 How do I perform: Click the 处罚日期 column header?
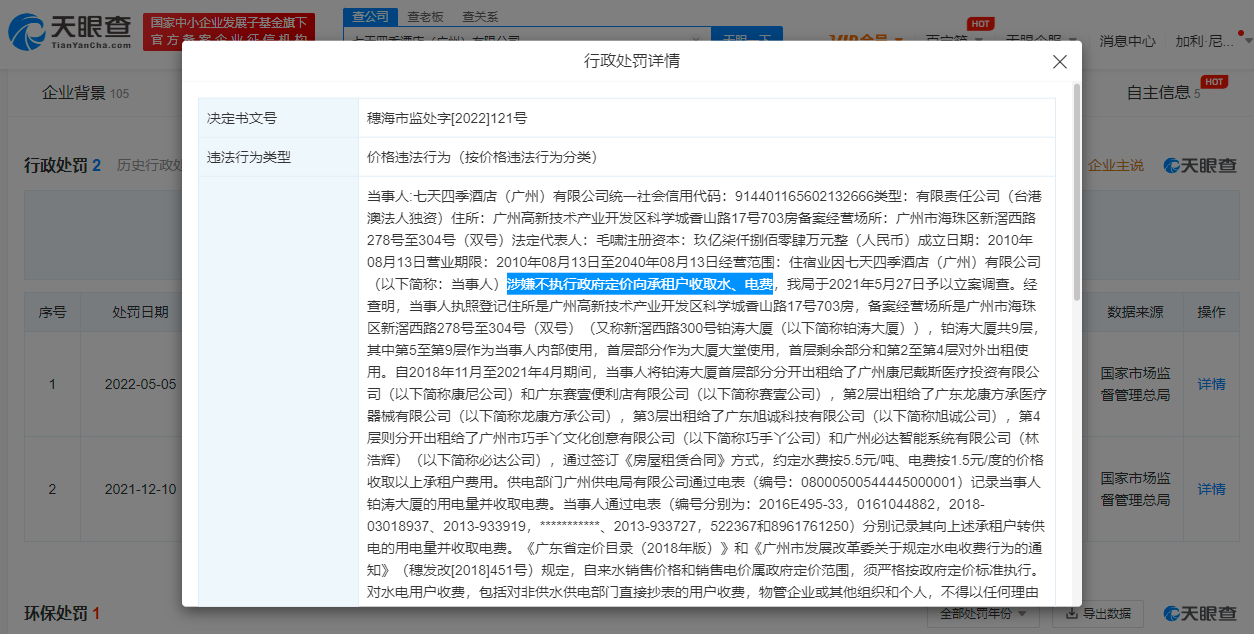140,313
